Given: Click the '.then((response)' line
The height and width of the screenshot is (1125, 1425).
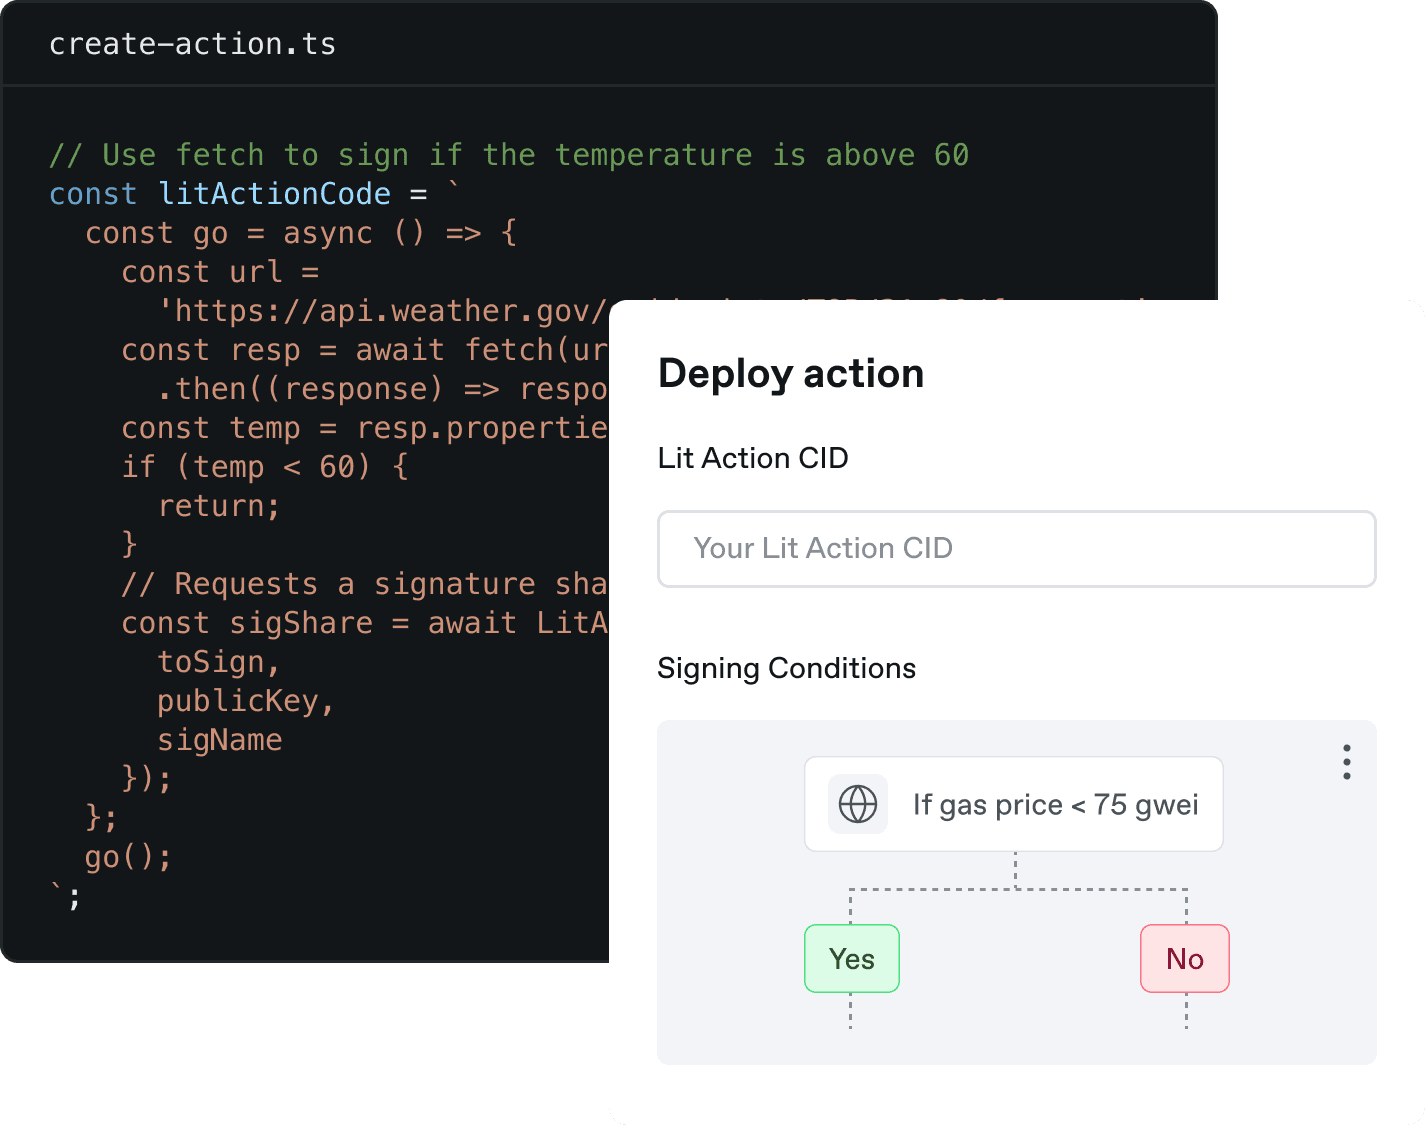Looking at the screenshot, I should pos(383,389).
